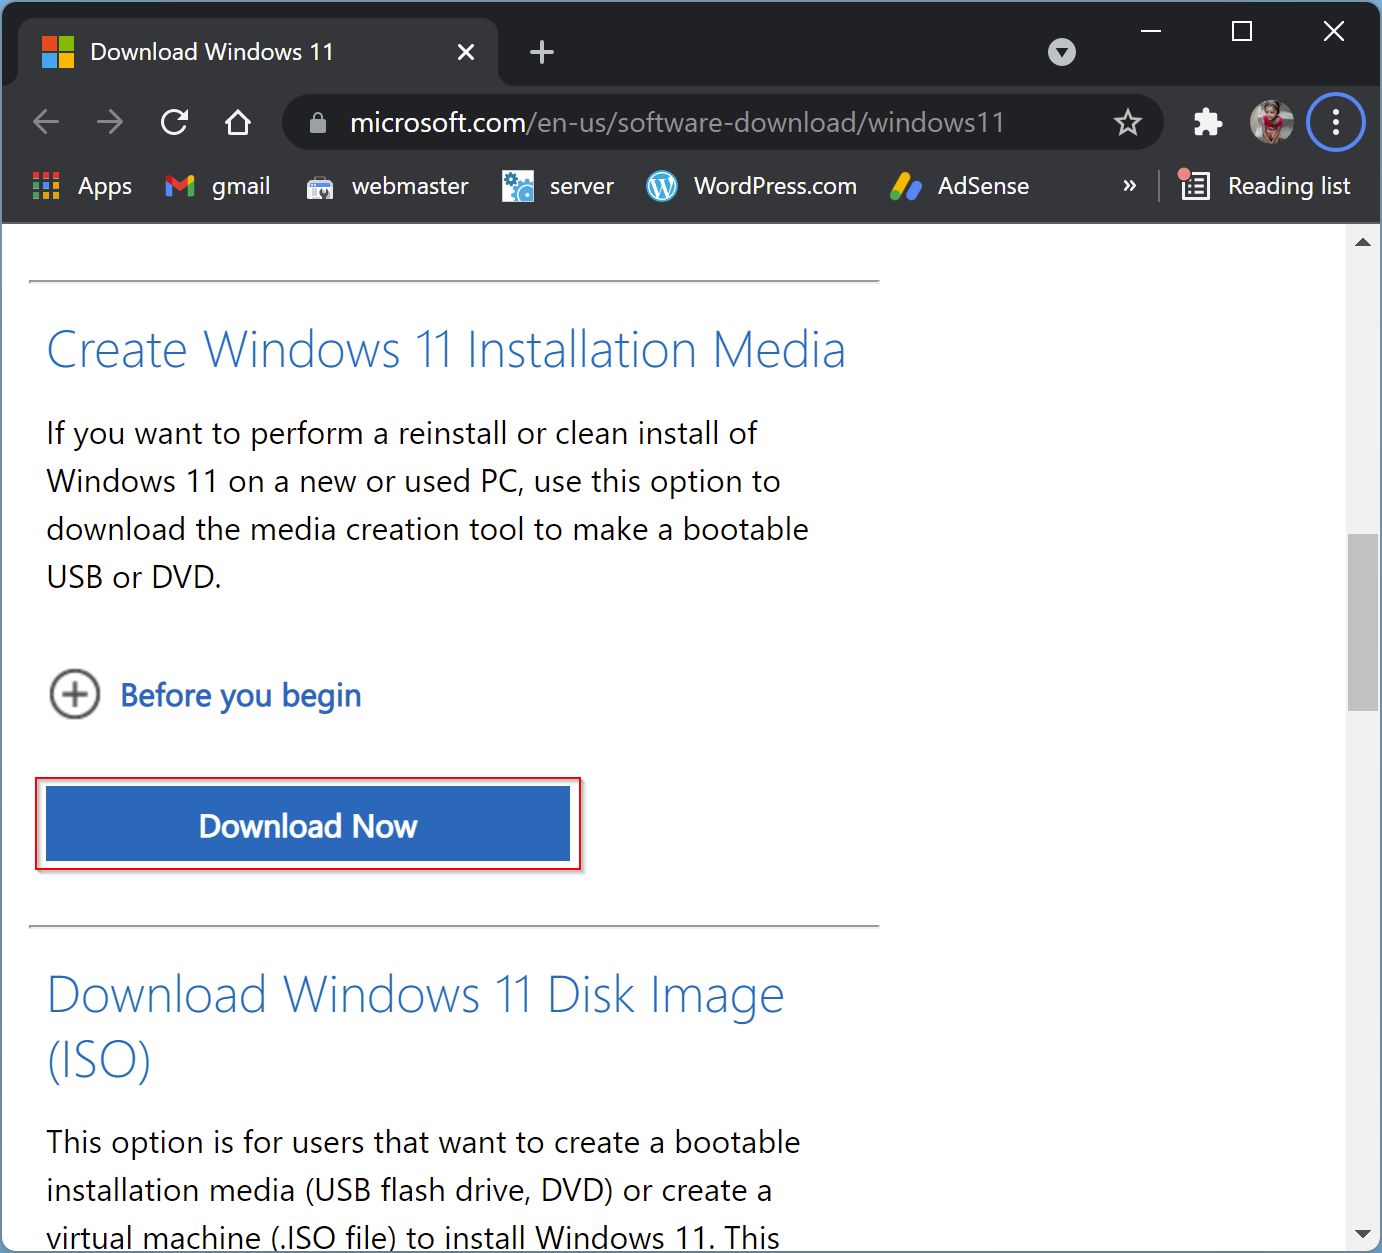Click Download Windows 11 Disk Image heading
This screenshot has width=1382, height=1253.
tap(415, 1027)
